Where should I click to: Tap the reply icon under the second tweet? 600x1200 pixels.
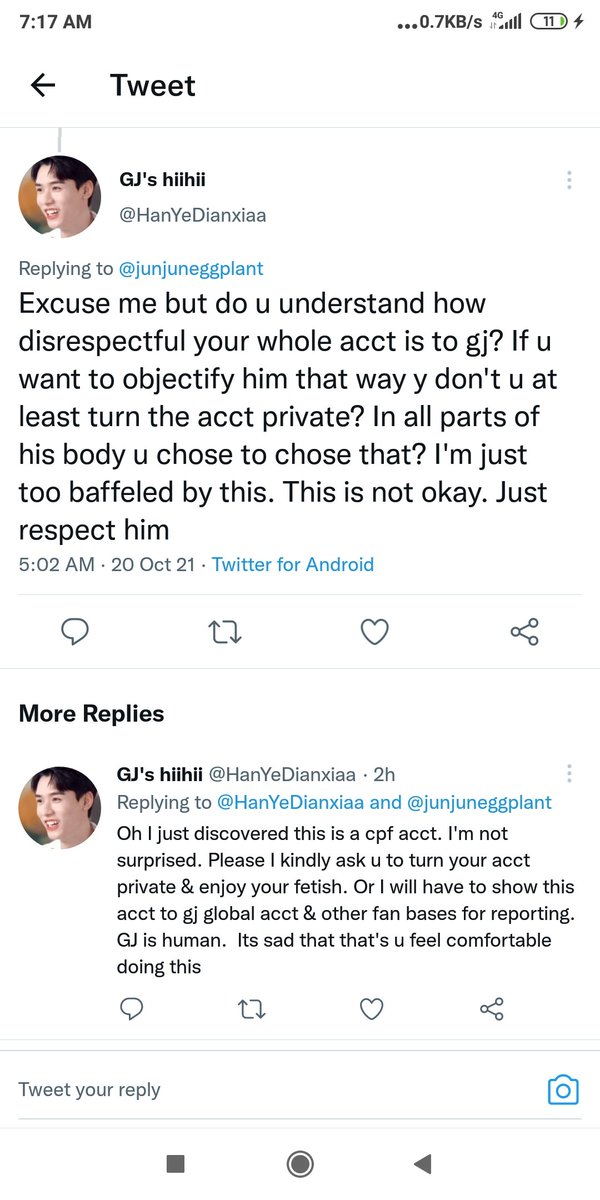(x=132, y=1009)
